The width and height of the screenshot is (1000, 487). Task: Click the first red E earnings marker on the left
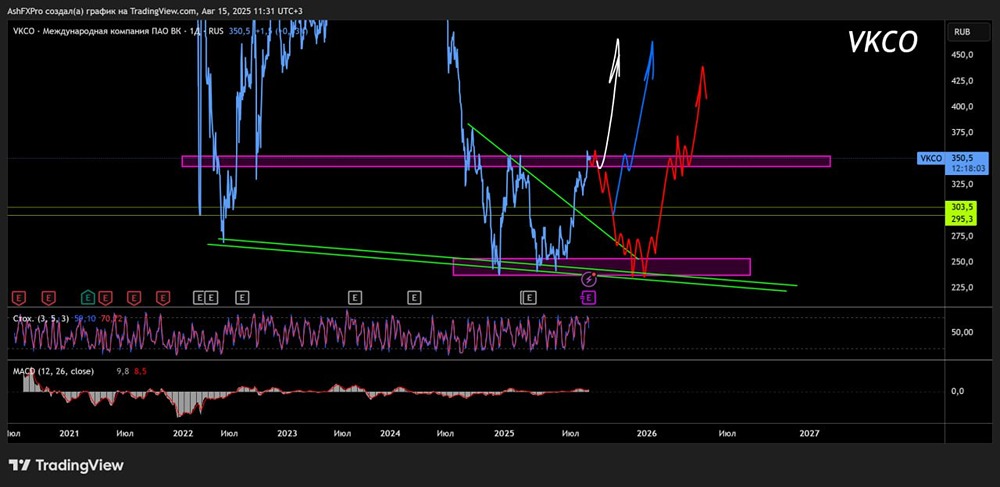(20, 297)
